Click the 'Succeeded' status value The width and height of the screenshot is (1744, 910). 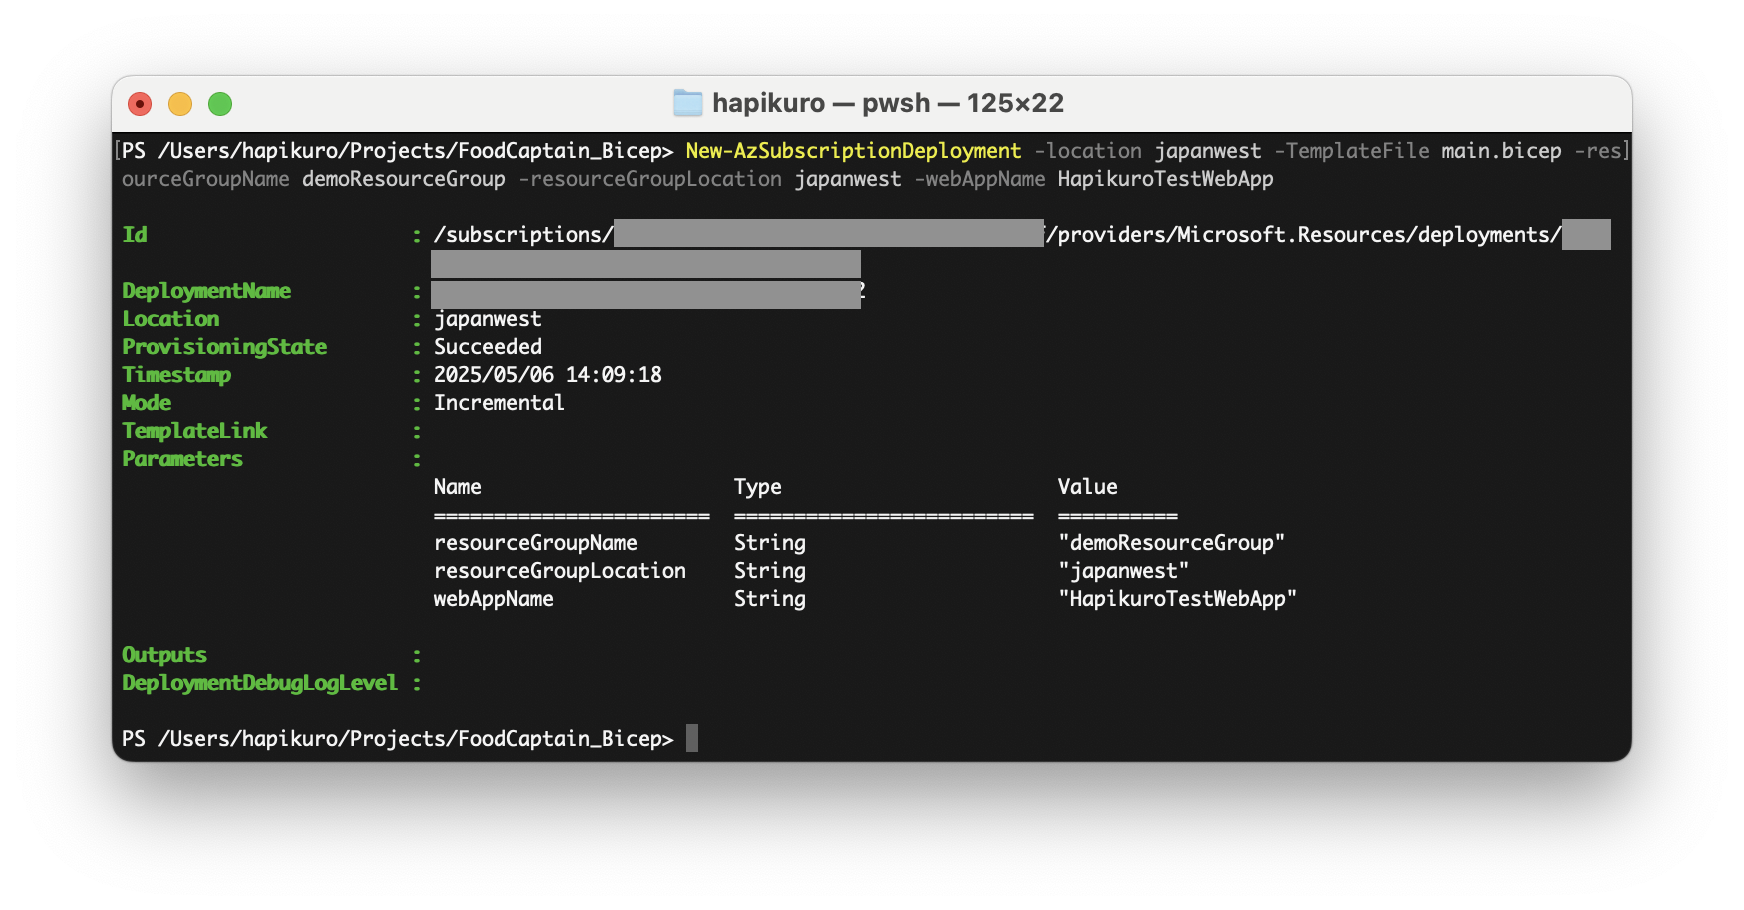488,347
